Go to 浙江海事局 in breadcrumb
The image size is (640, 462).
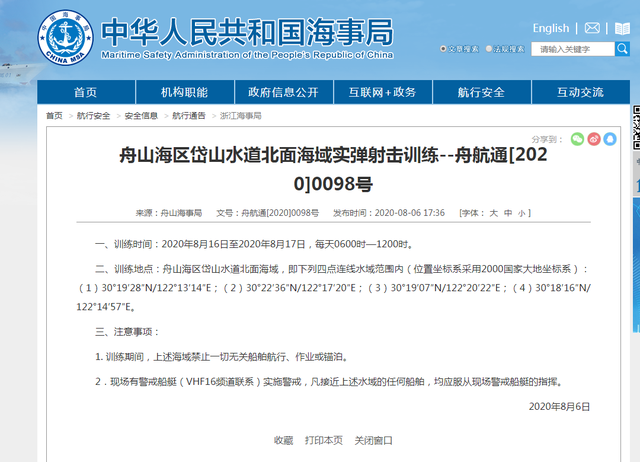241,116
